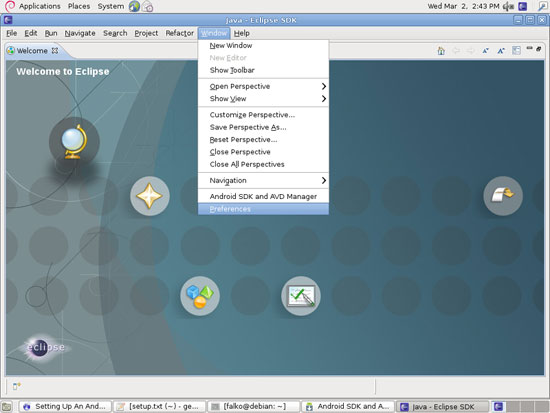The image size is (550, 413).
Task: Choose Save Perspective As... entry
Action: (x=263, y=127)
